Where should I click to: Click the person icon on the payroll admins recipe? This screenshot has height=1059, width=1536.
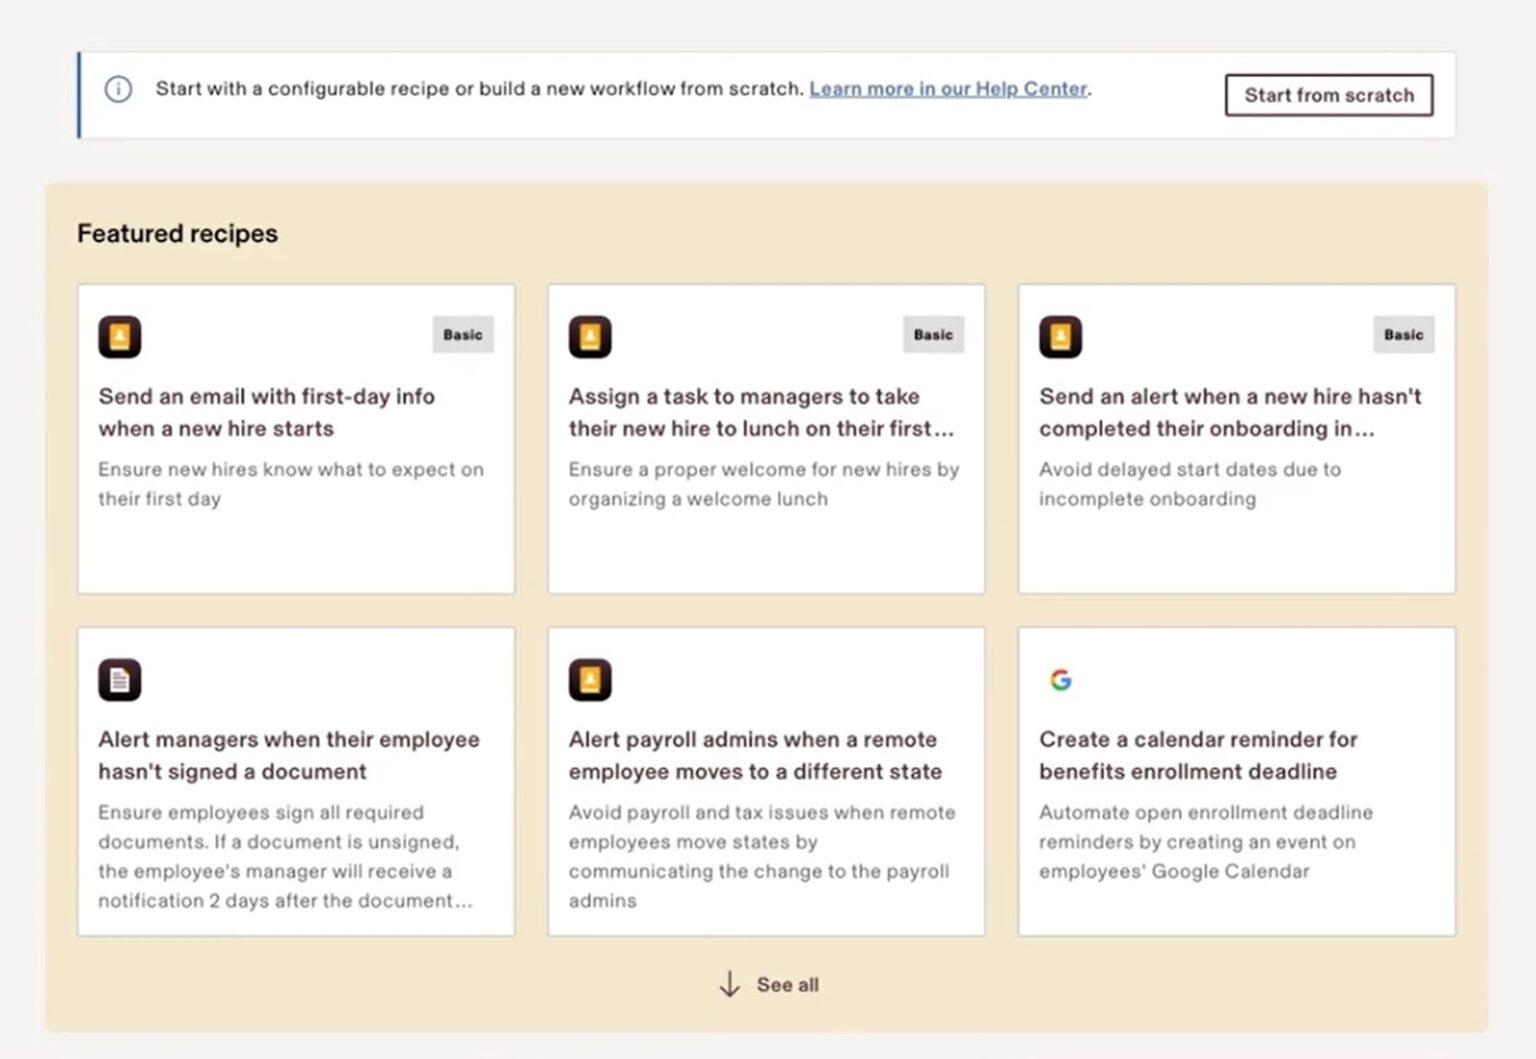point(590,679)
